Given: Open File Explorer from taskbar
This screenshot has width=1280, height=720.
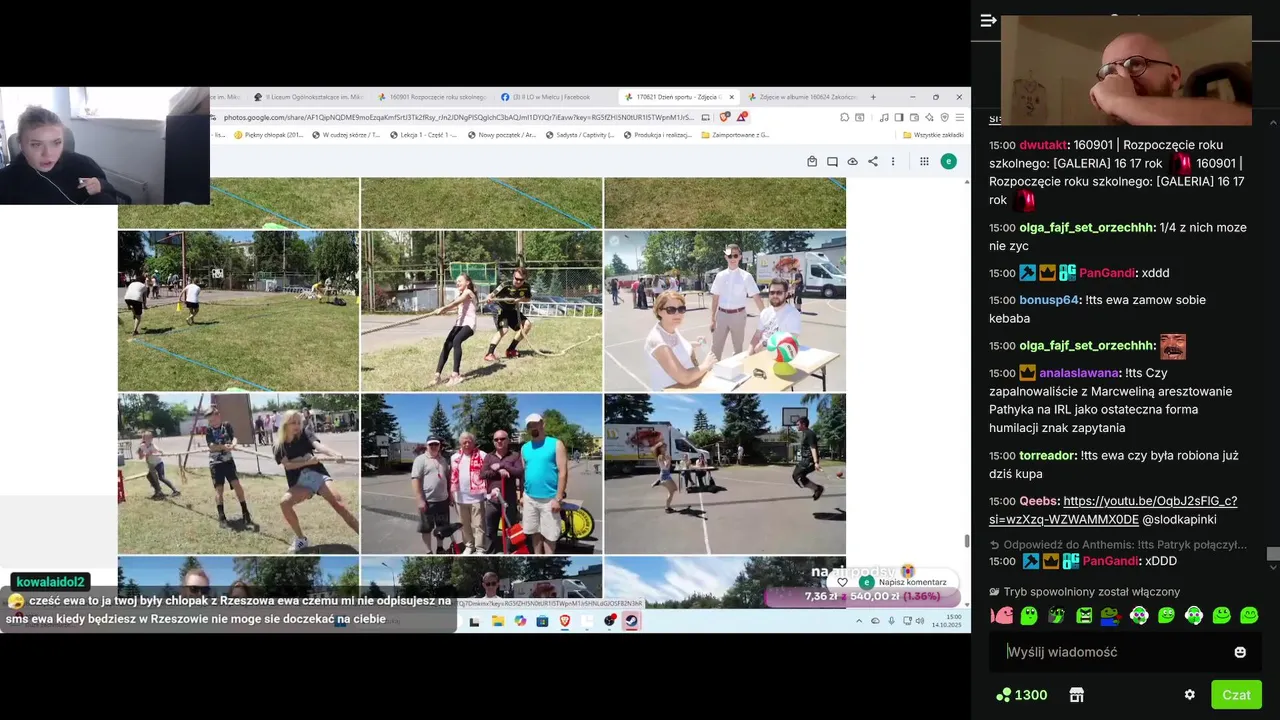Looking at the screenshot, I should coord(497,621).
